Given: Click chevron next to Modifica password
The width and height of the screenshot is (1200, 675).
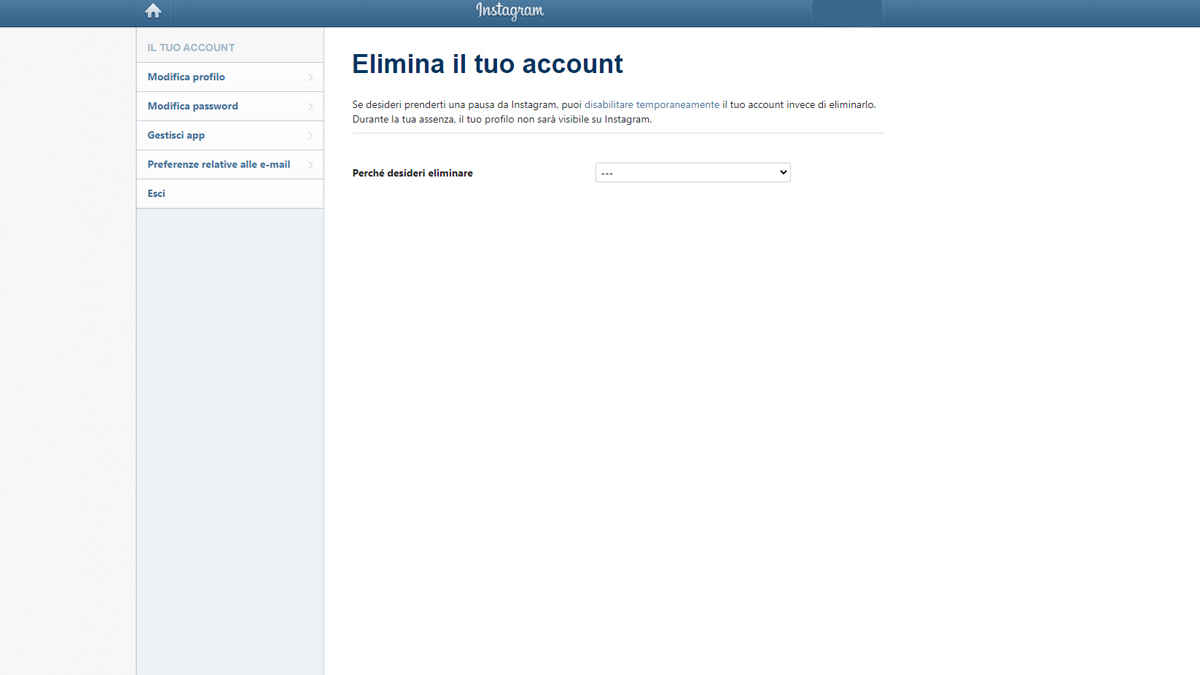Looking at the screenshot, I should (311, 106).
